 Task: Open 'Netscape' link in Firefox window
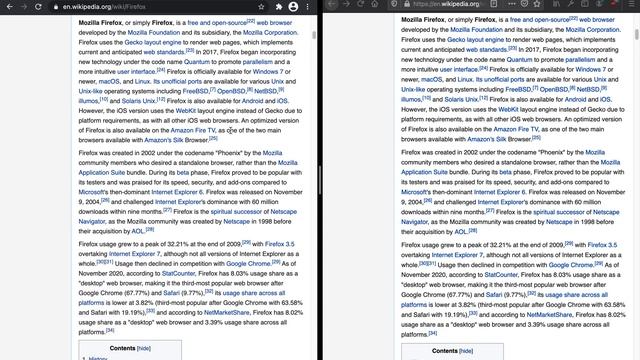559,222
